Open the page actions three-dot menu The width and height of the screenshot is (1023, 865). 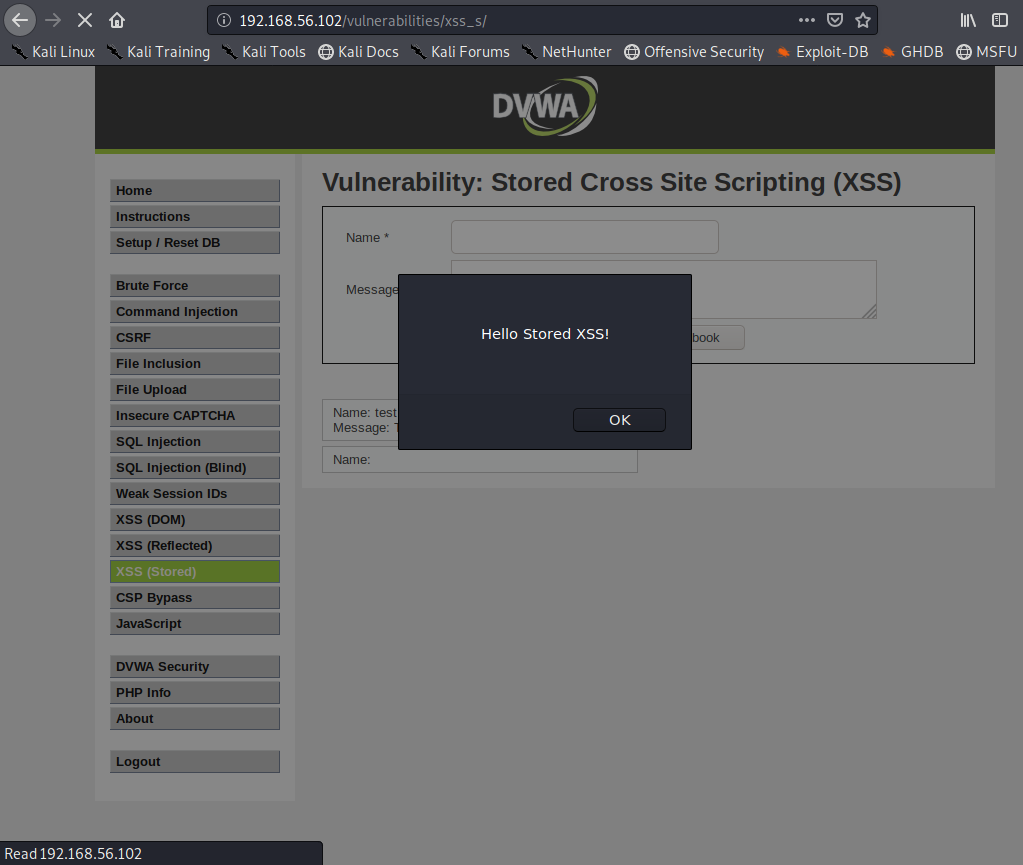[x=806, y=20]
